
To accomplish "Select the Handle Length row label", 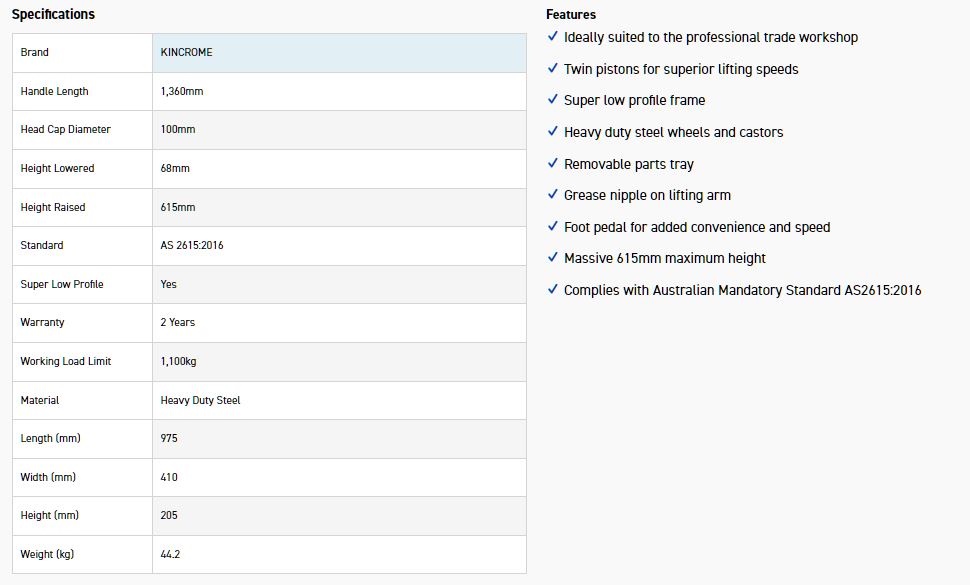I will 54,91.
